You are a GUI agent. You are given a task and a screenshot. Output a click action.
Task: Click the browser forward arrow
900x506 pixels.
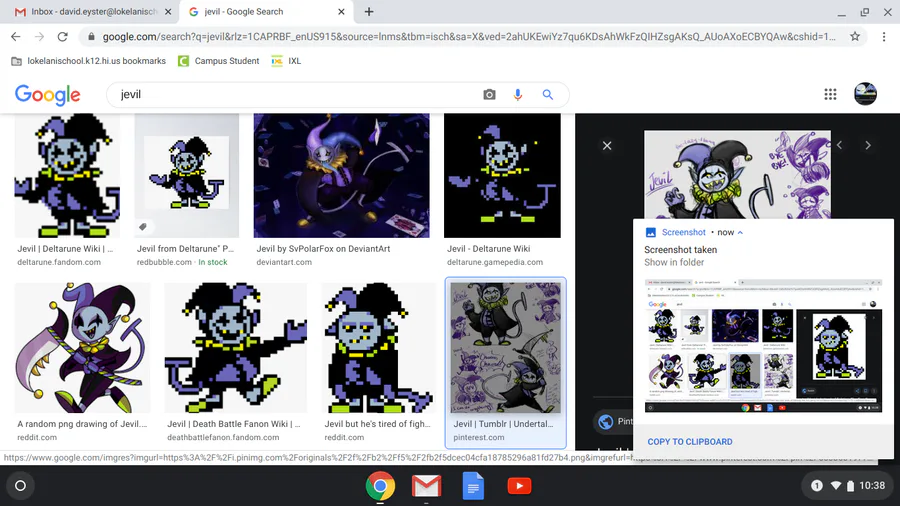click(x=39, y=37)
